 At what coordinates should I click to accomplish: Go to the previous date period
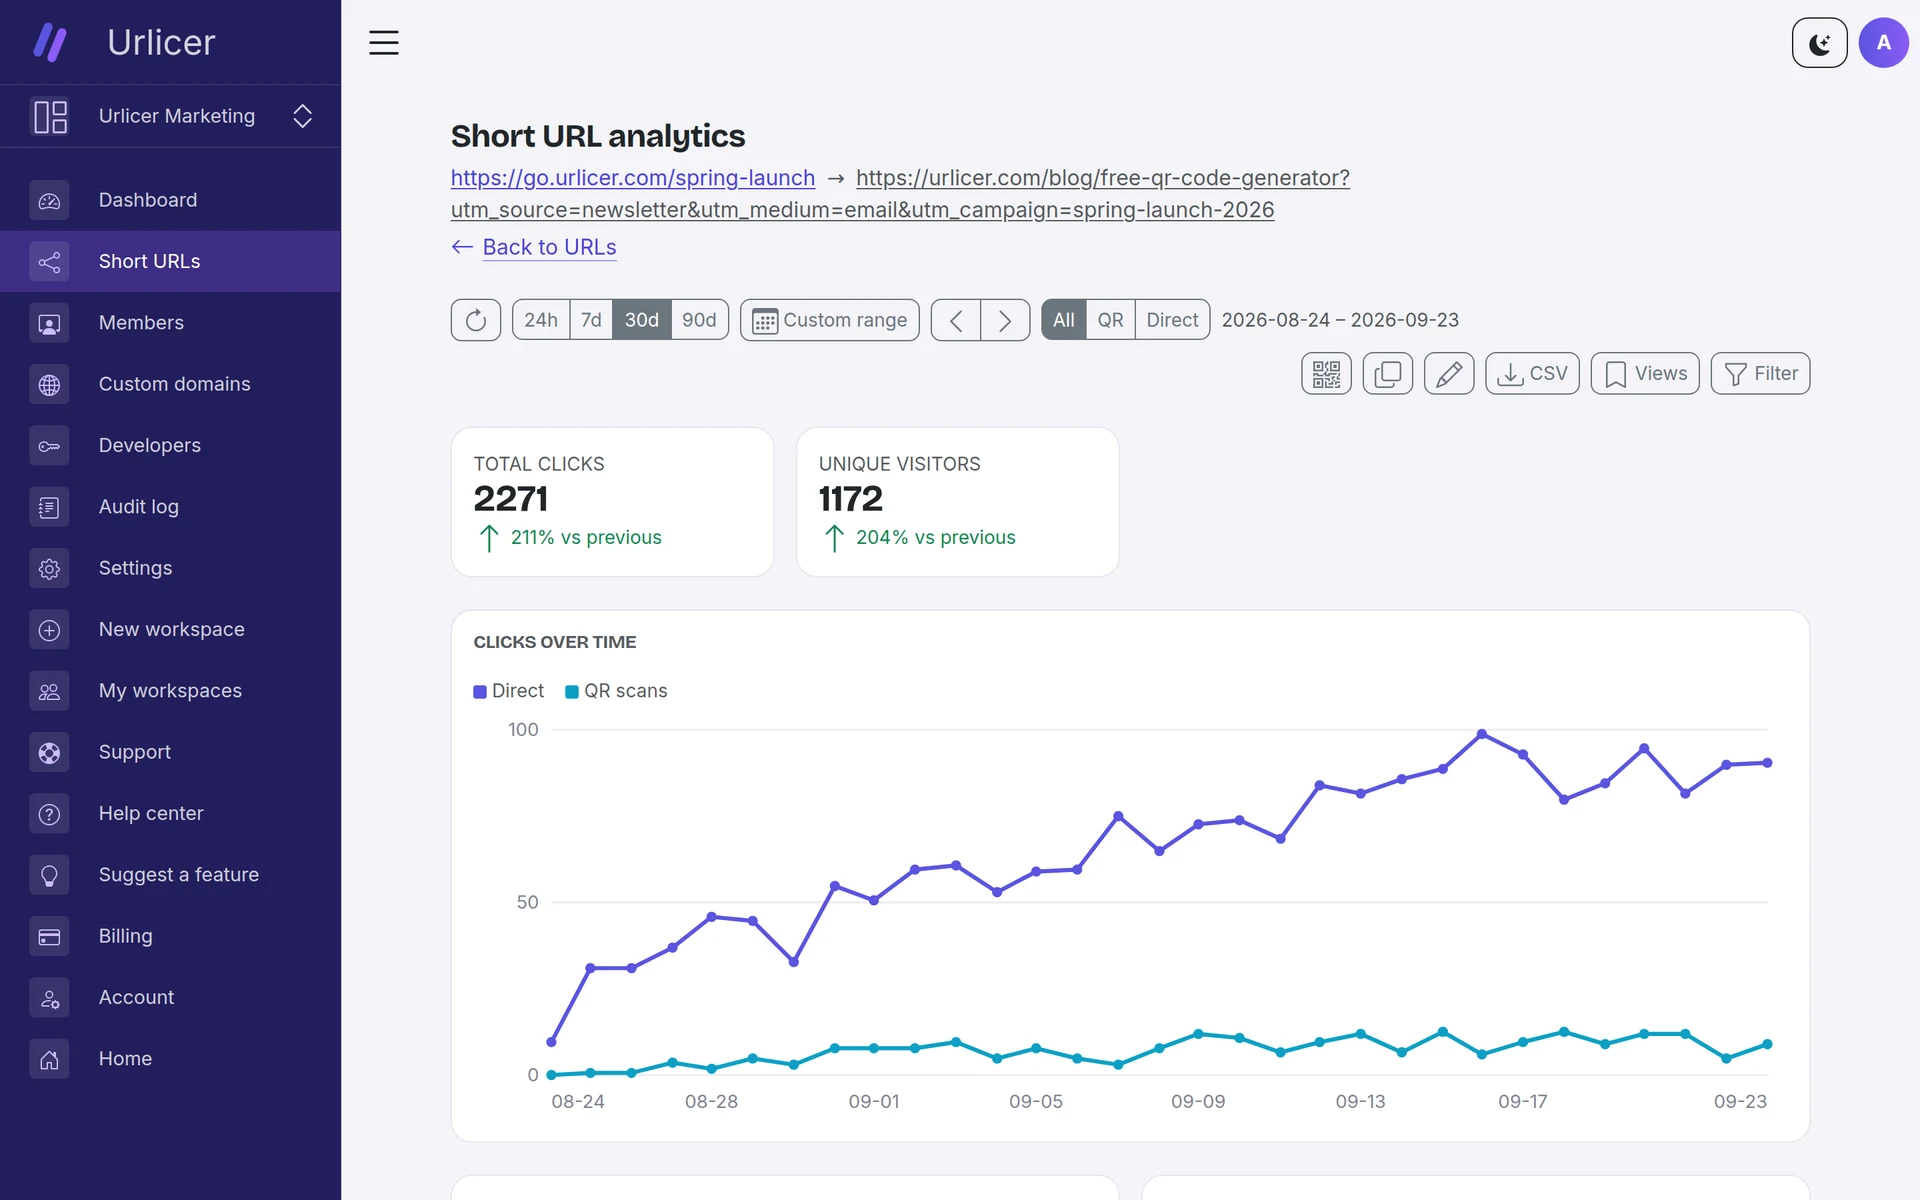[956, 320]
